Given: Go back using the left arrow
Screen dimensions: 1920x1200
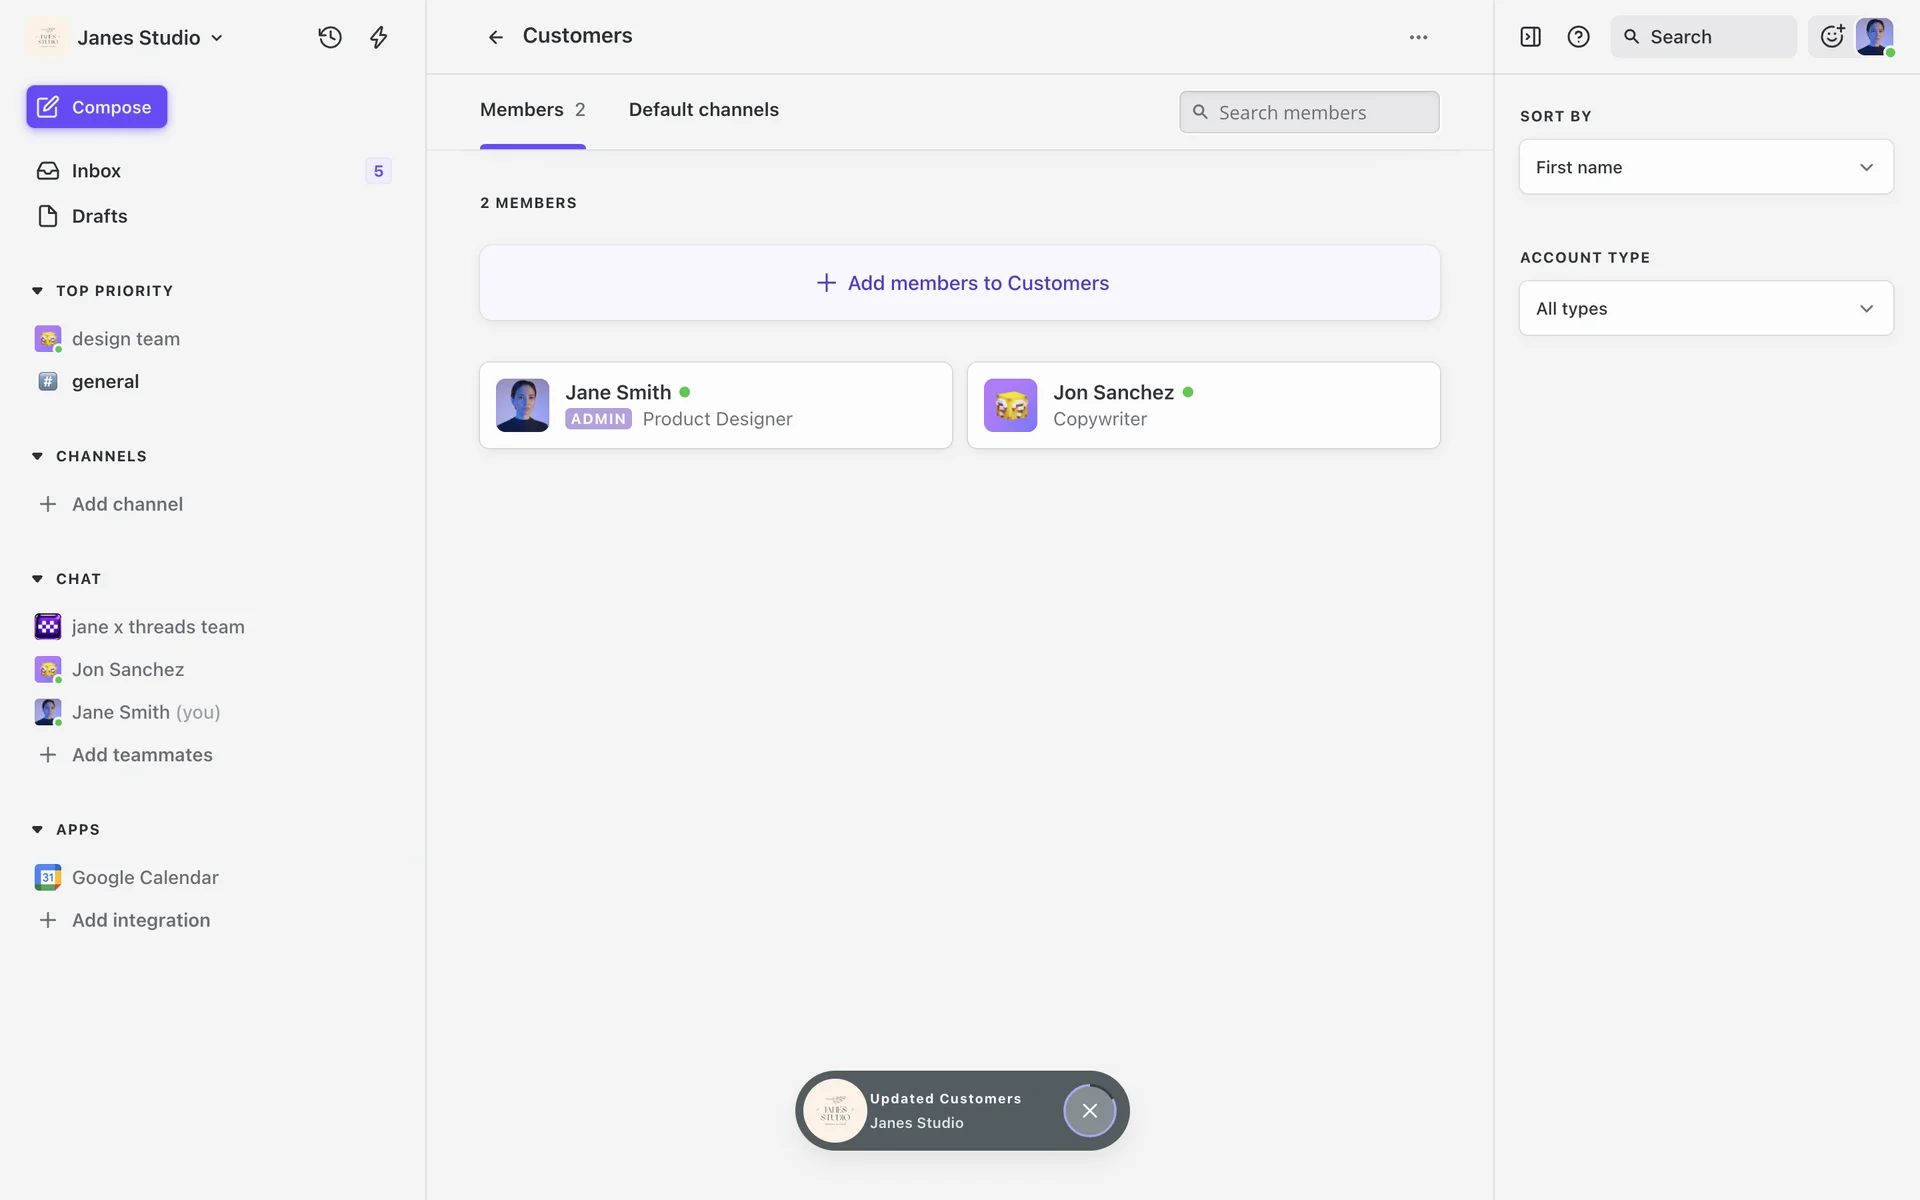Looking at the screenshot, I should (x=495, y=37).
